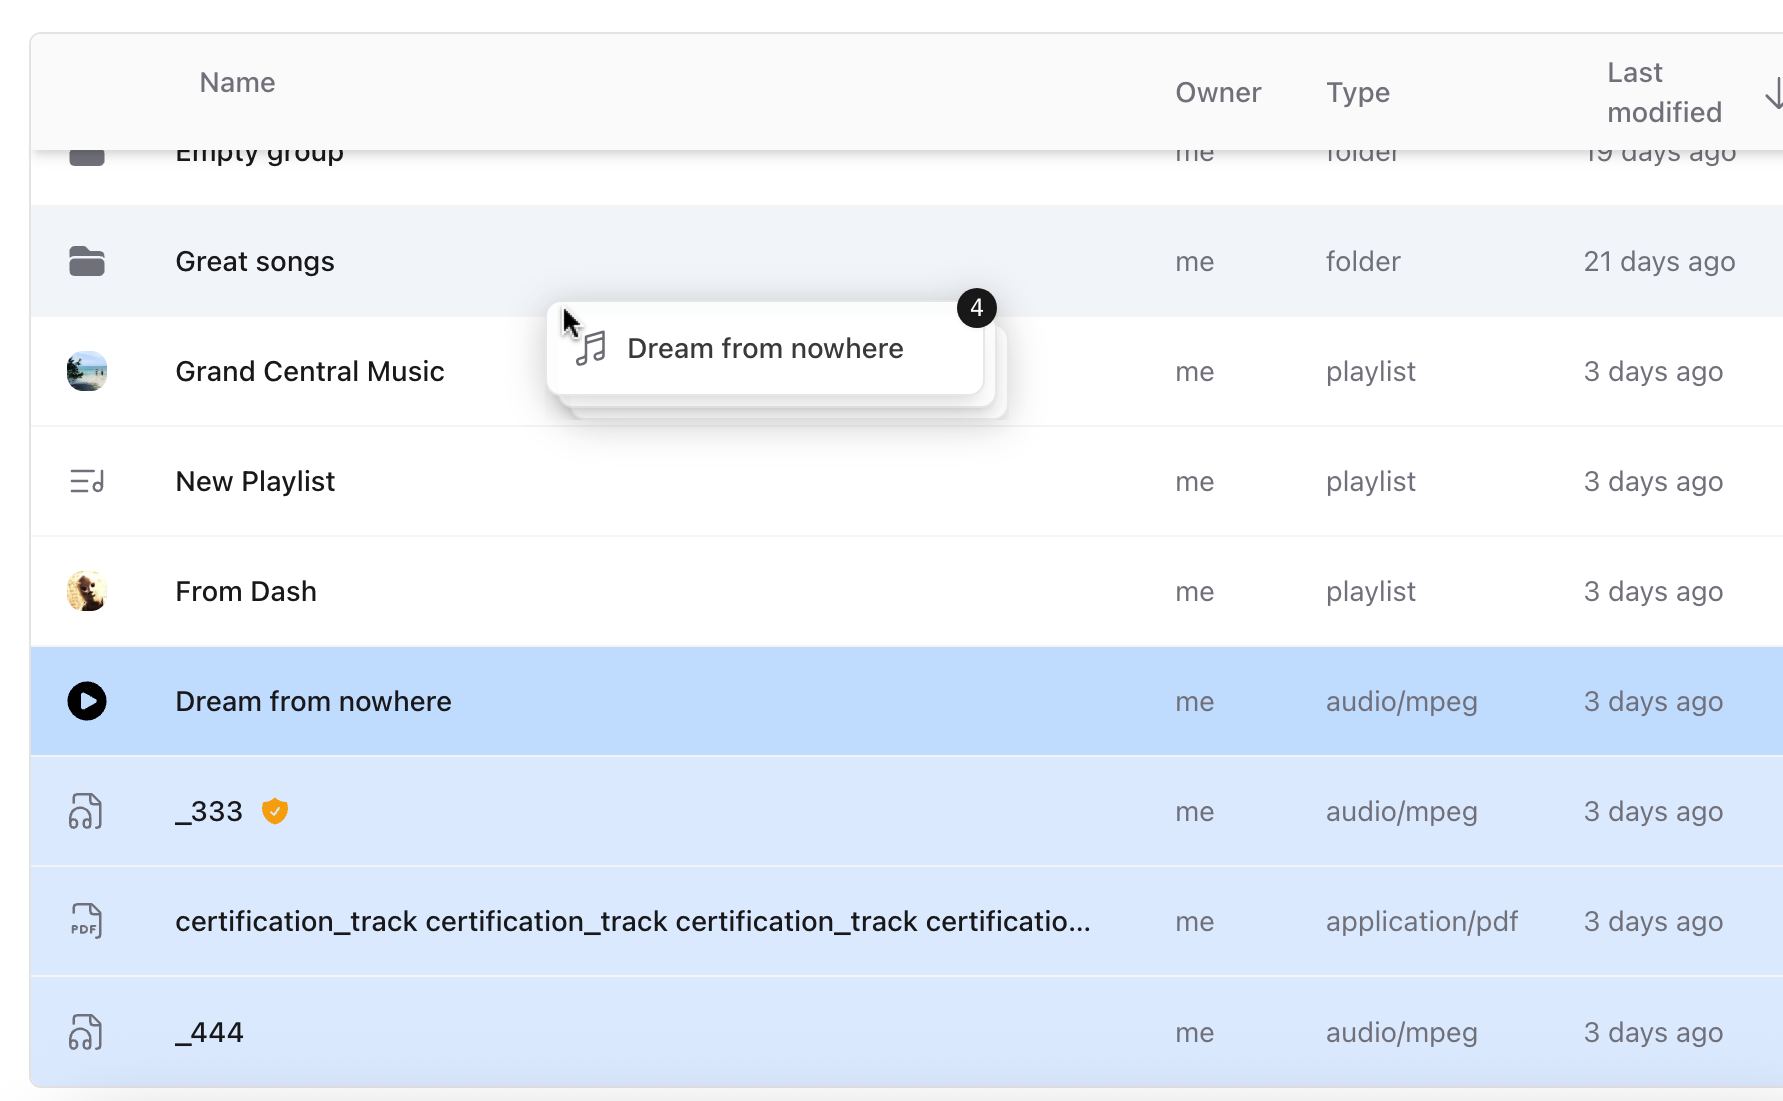
Task: Play the Dream from nowhere track
Action: click(x=87, y=701)
